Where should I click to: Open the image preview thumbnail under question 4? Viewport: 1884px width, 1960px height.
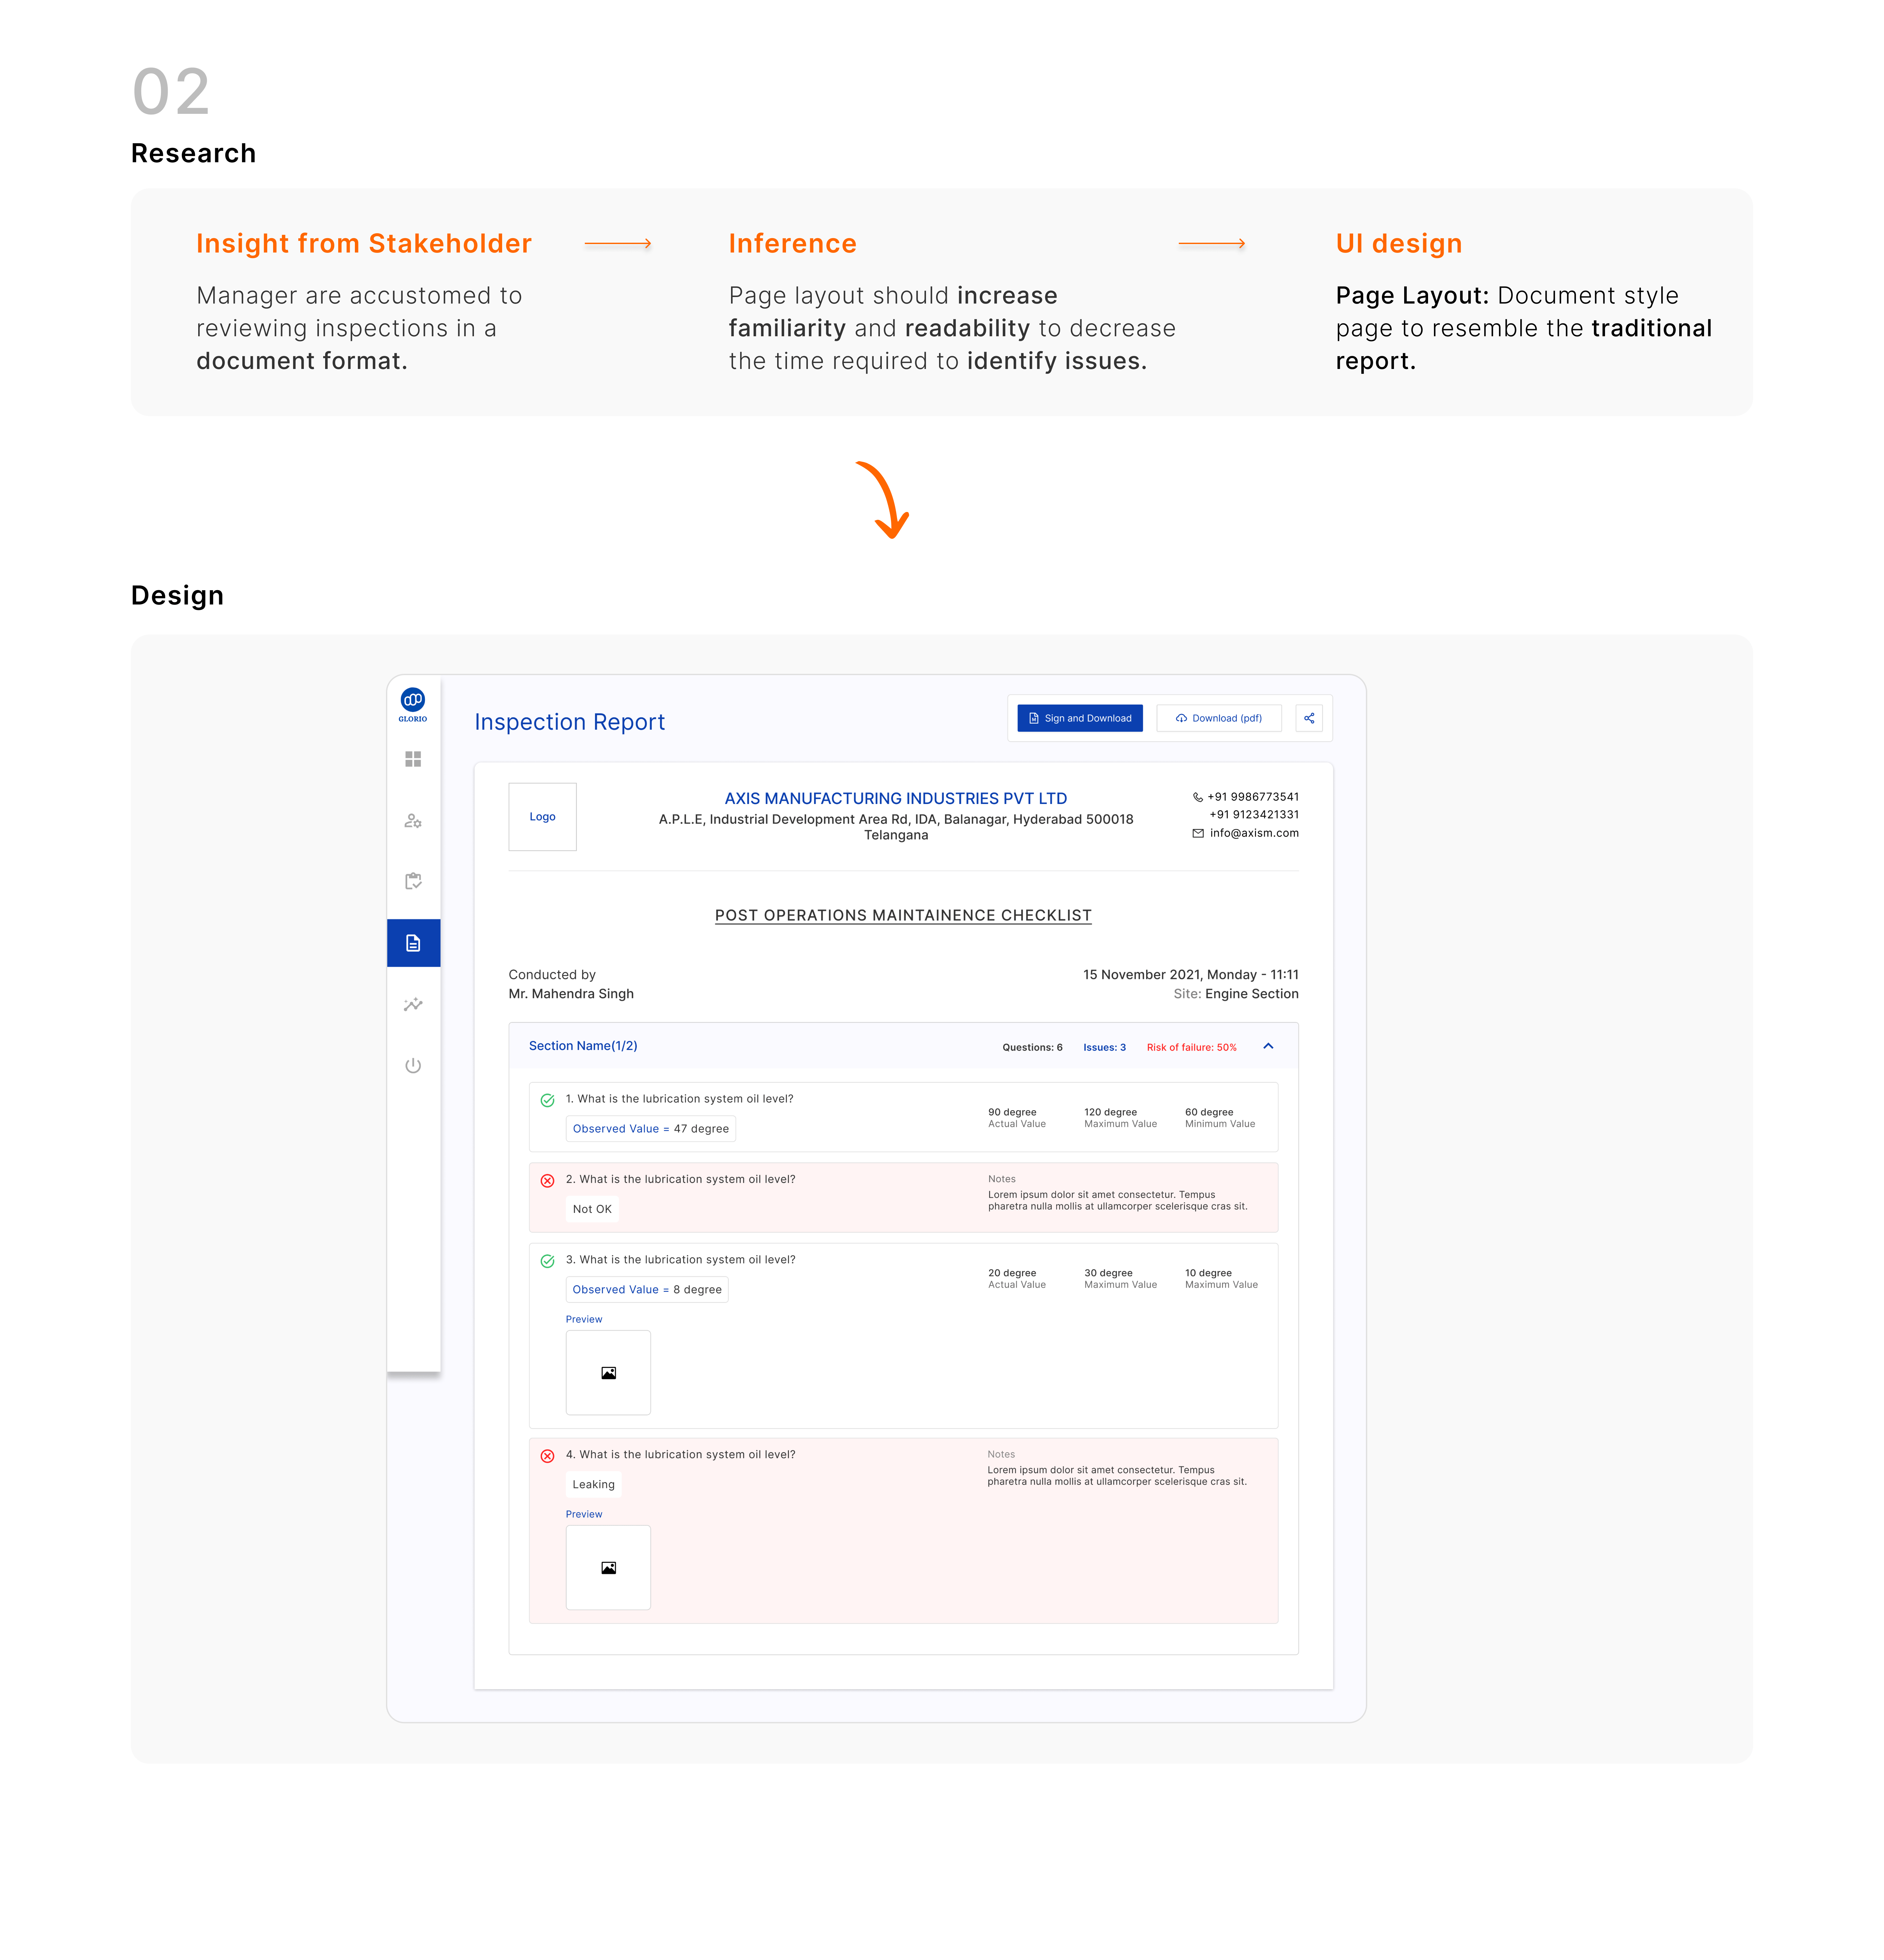(x=608, y=1568)
